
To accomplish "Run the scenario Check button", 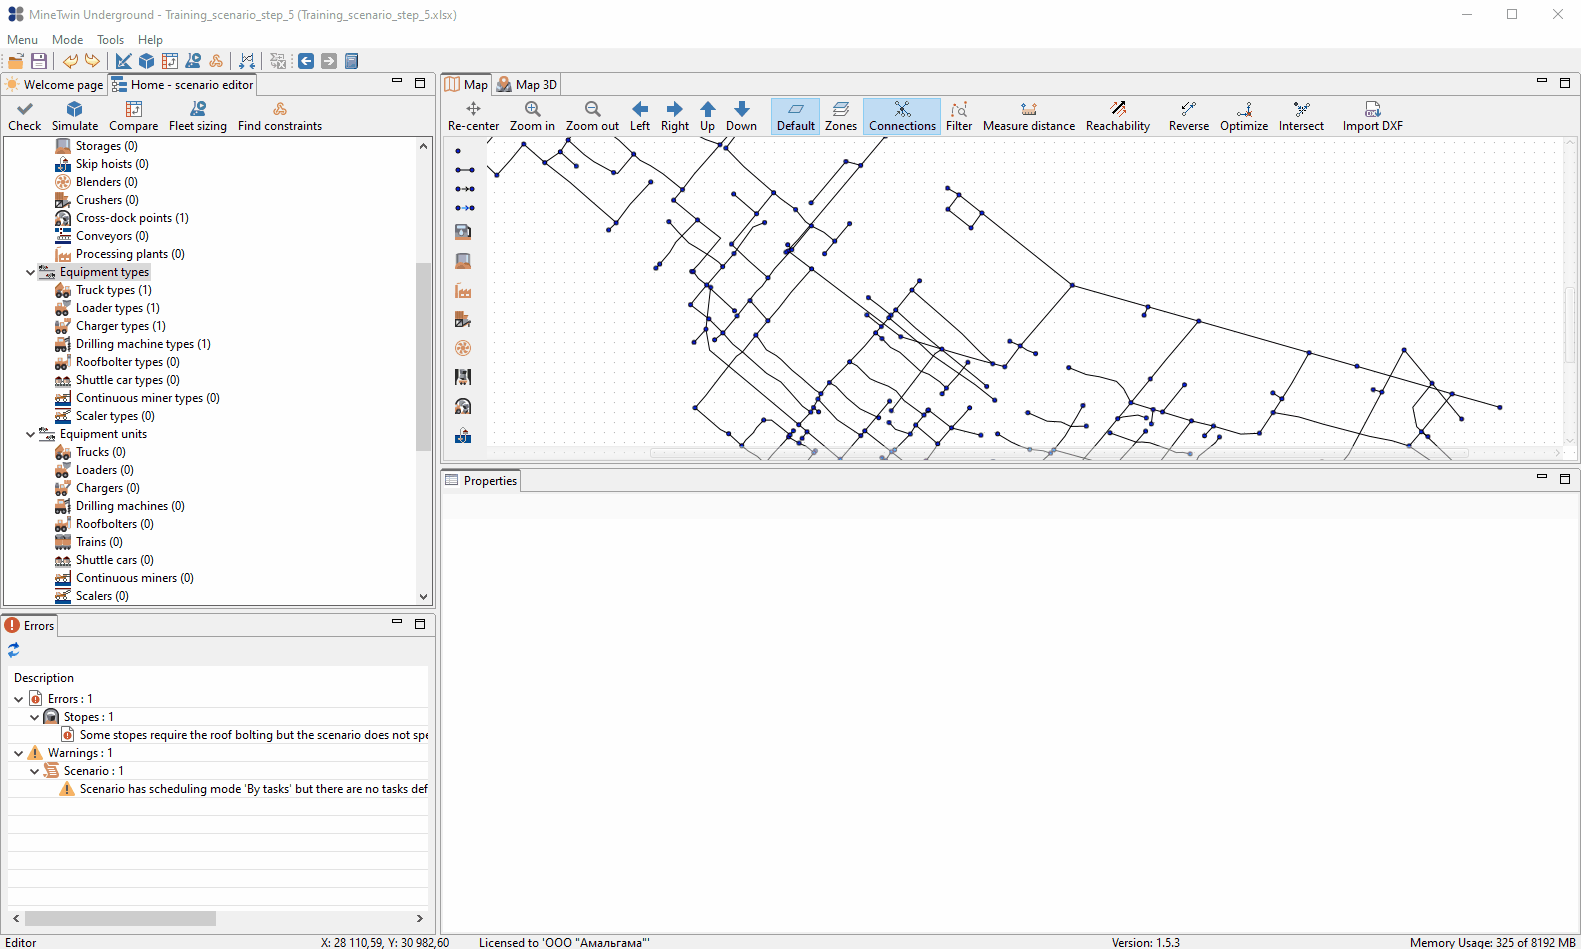I will [25, 116].
